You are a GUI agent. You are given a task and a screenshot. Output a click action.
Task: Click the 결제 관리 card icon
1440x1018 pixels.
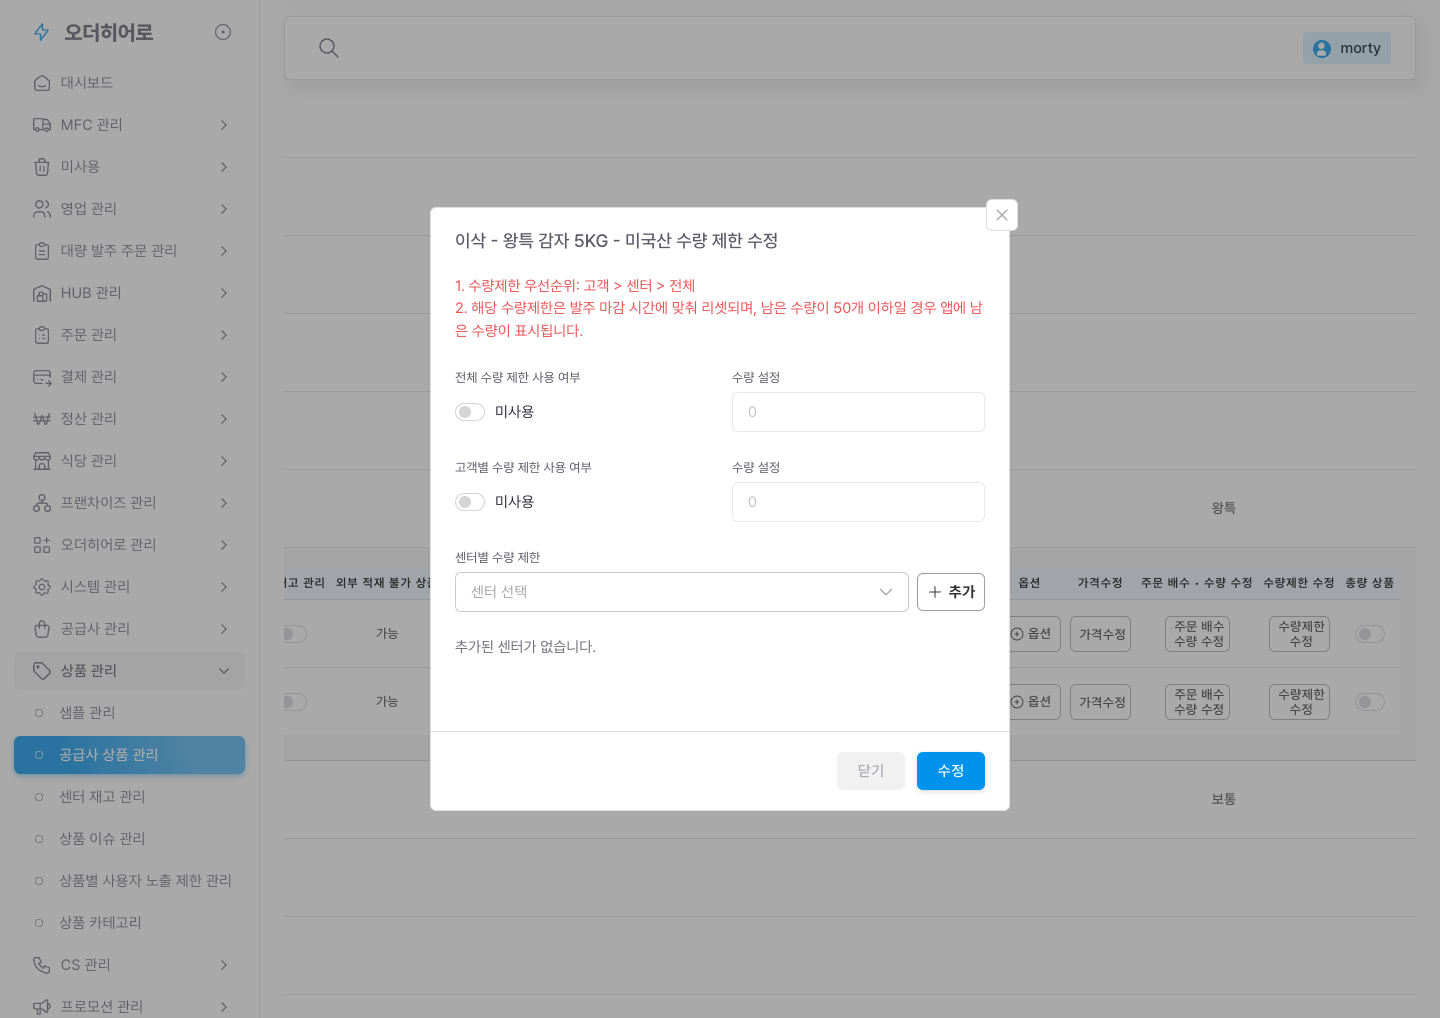click(x=42, y=377)
